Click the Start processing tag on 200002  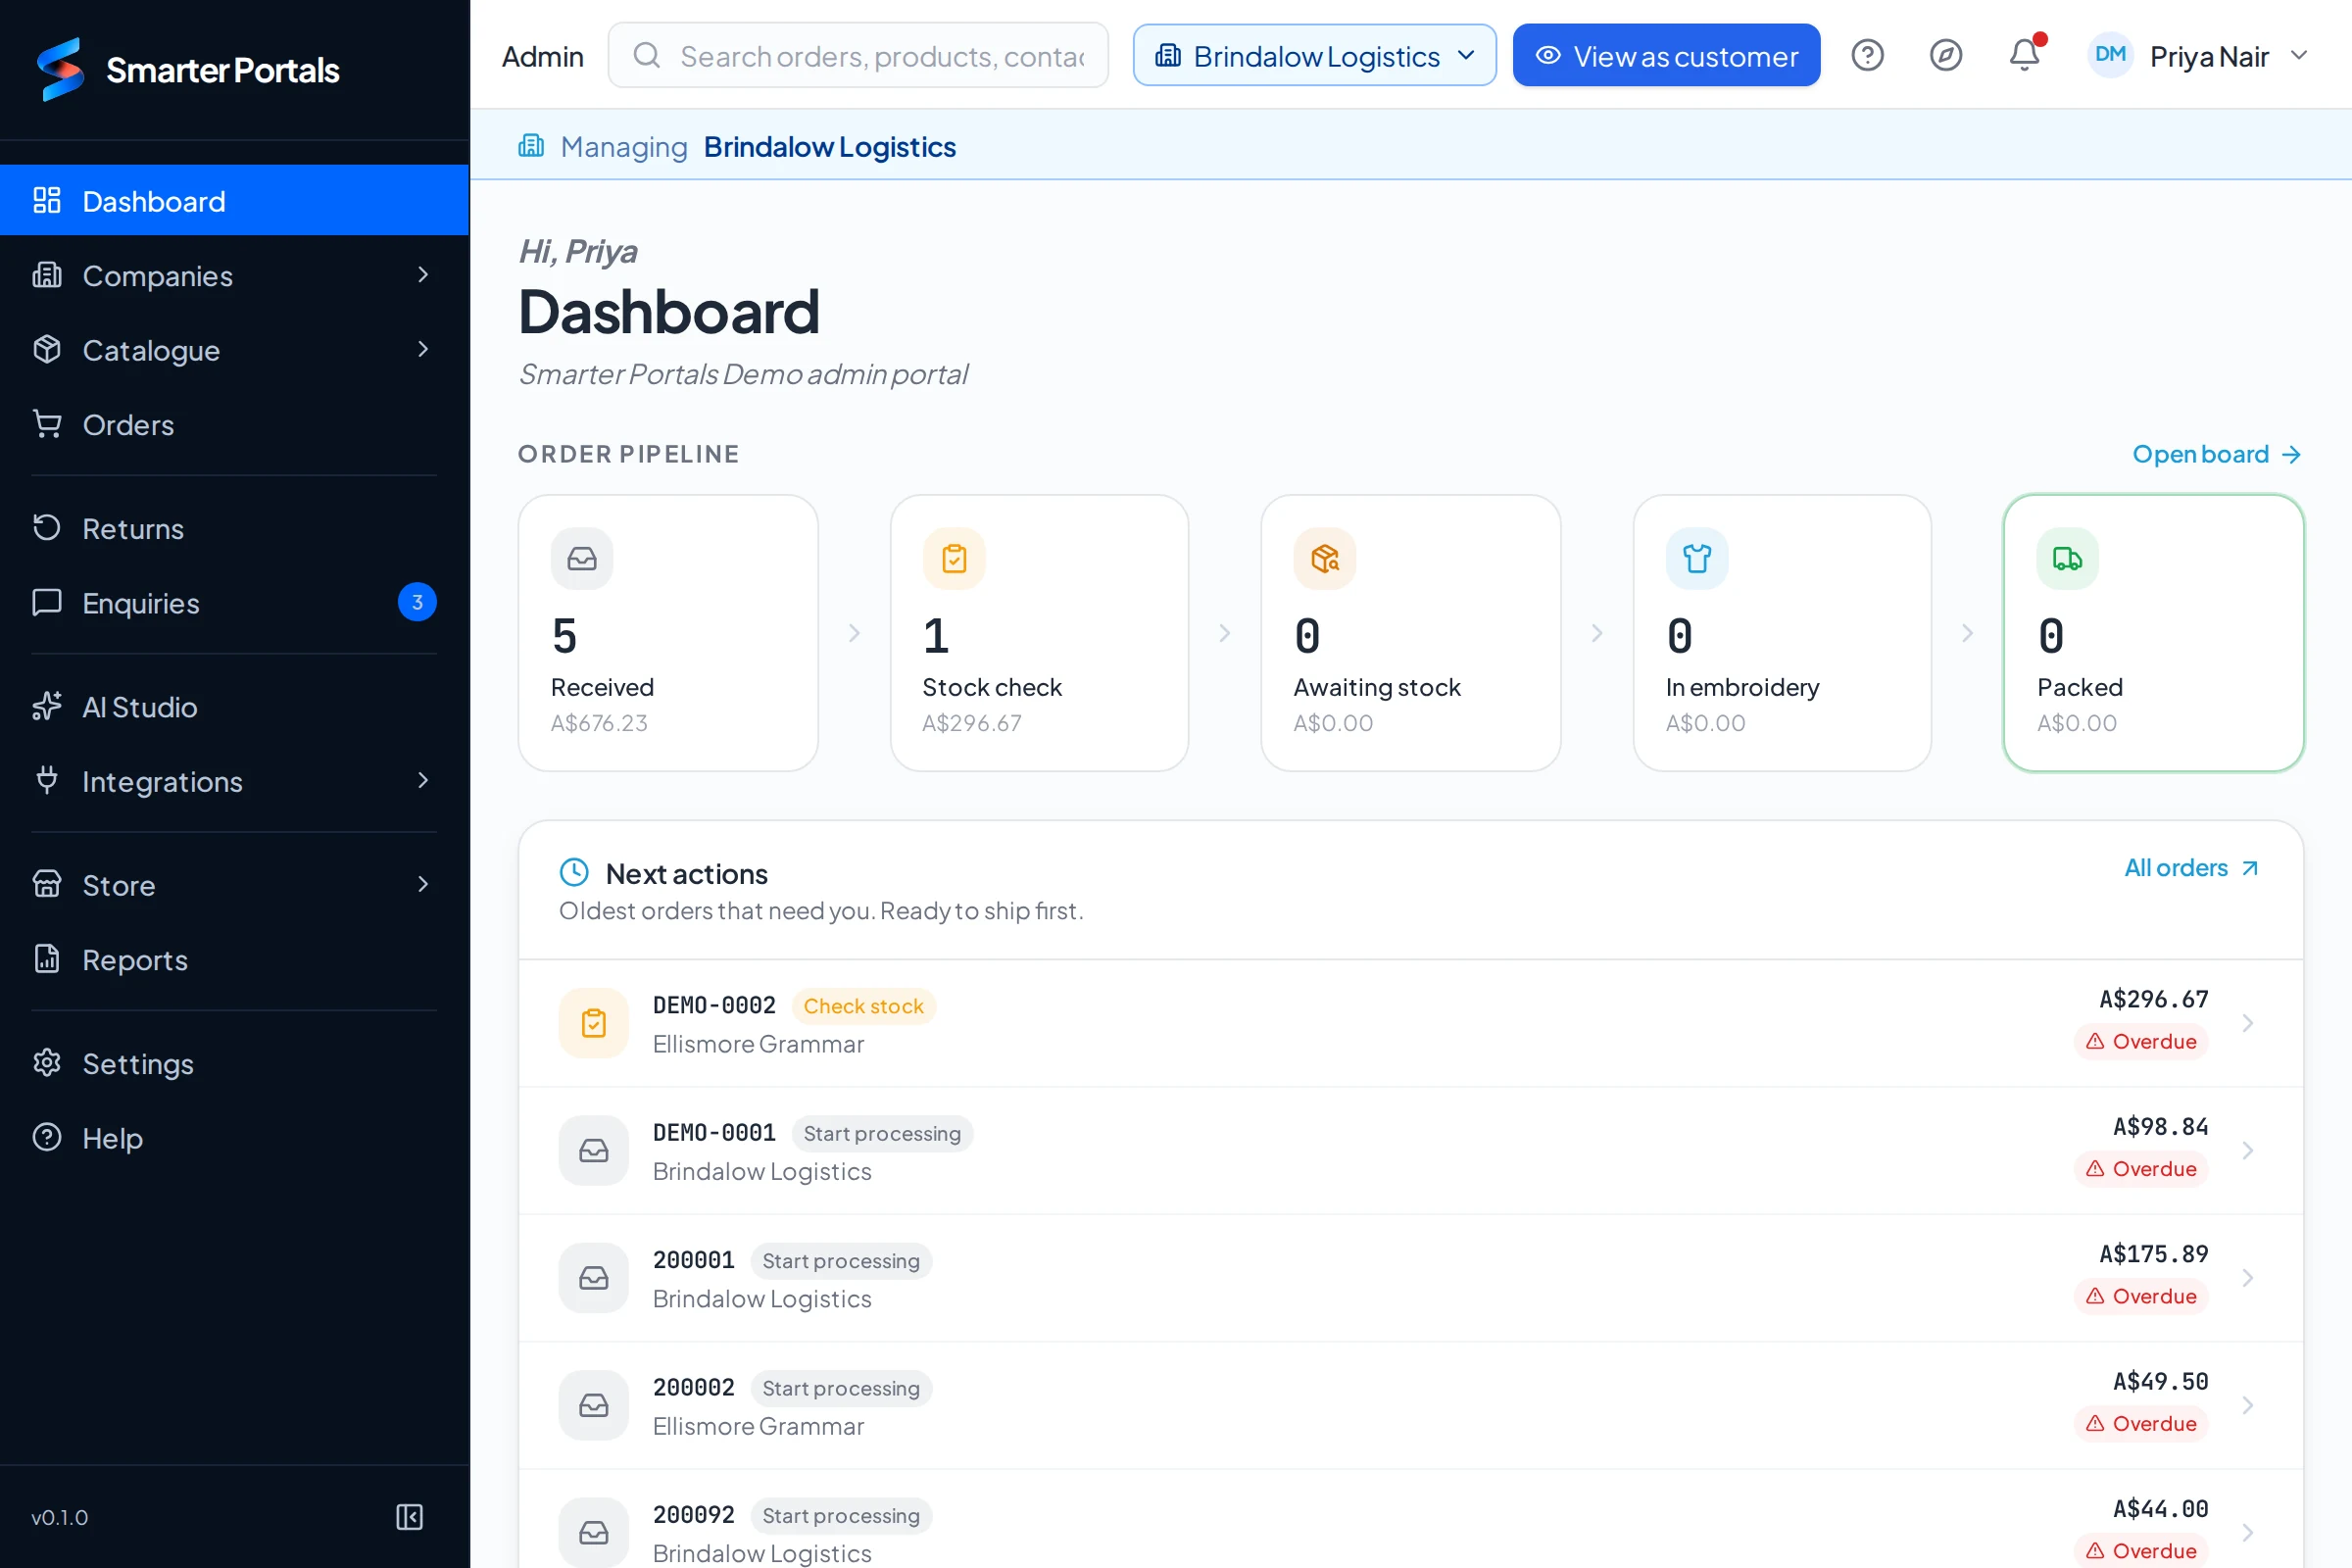click(x=841, y=1388)
